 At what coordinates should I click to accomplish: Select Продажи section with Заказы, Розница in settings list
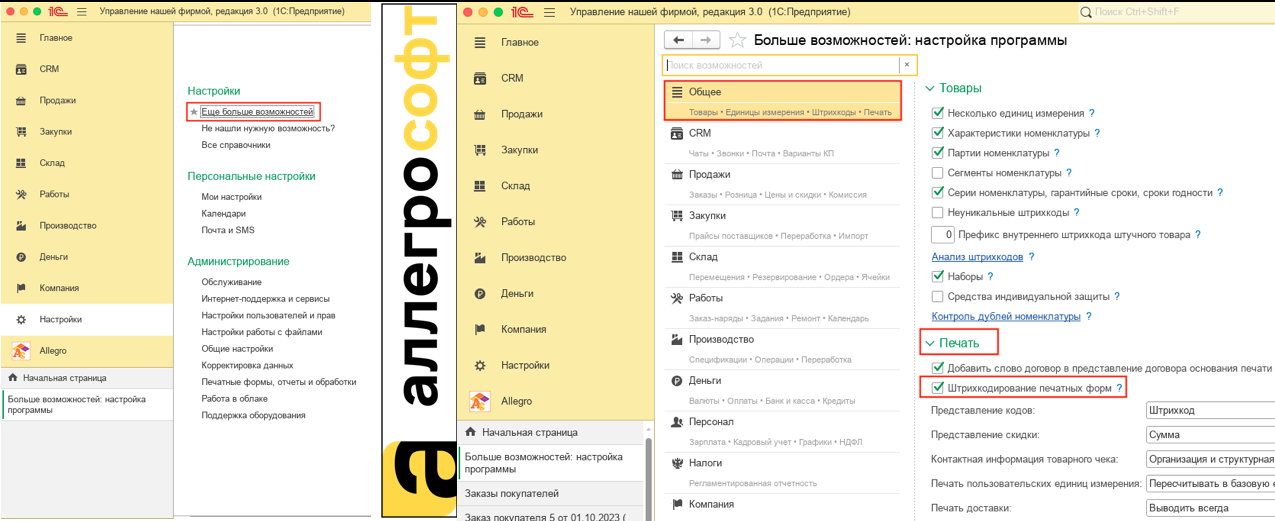[x=783, y=184]
